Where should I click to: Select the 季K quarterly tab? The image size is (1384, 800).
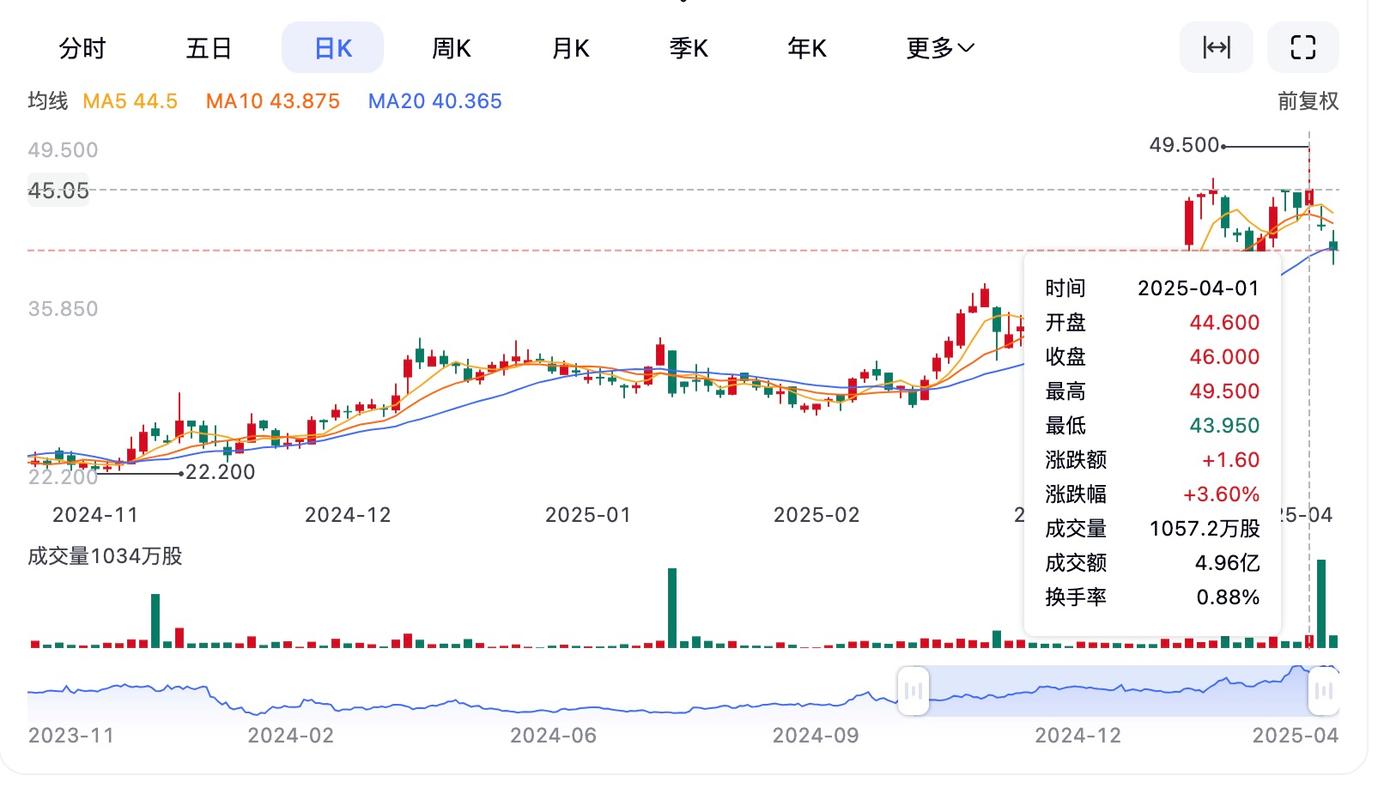point(689,48)
